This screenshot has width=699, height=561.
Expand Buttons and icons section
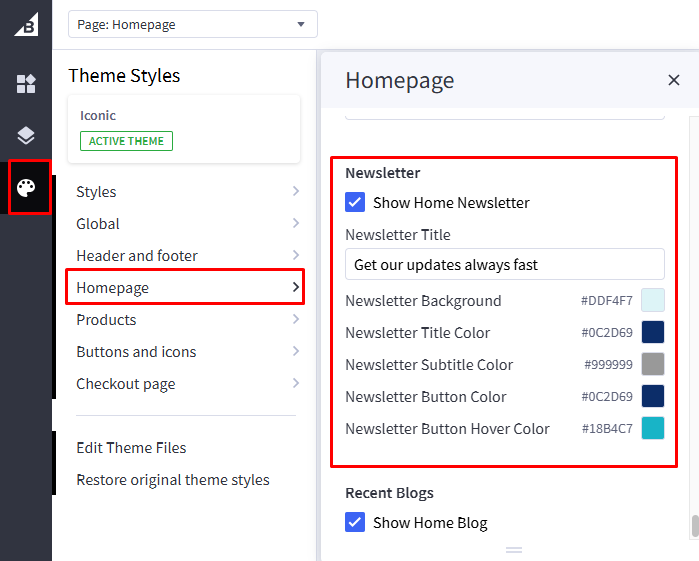pyautogui.click(x=186, y=352)
